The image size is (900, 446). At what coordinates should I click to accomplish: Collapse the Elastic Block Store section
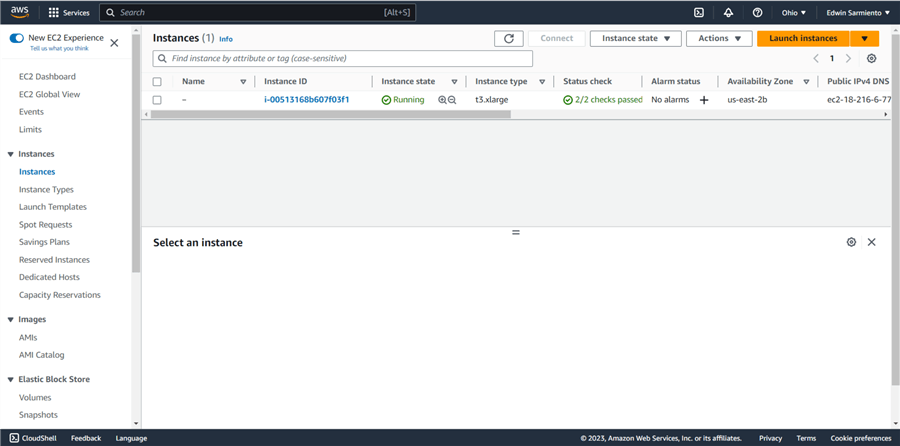click(x=10, y=379)
